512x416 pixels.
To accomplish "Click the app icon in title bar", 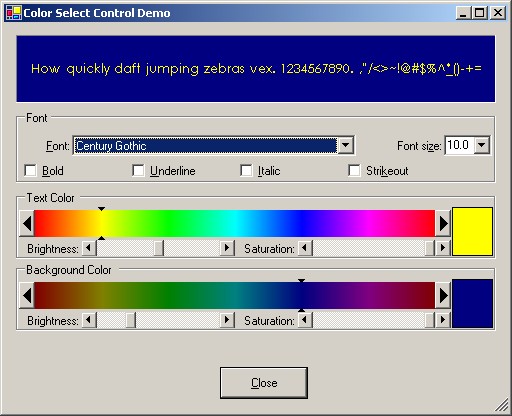I will click(x=14, y=13).
